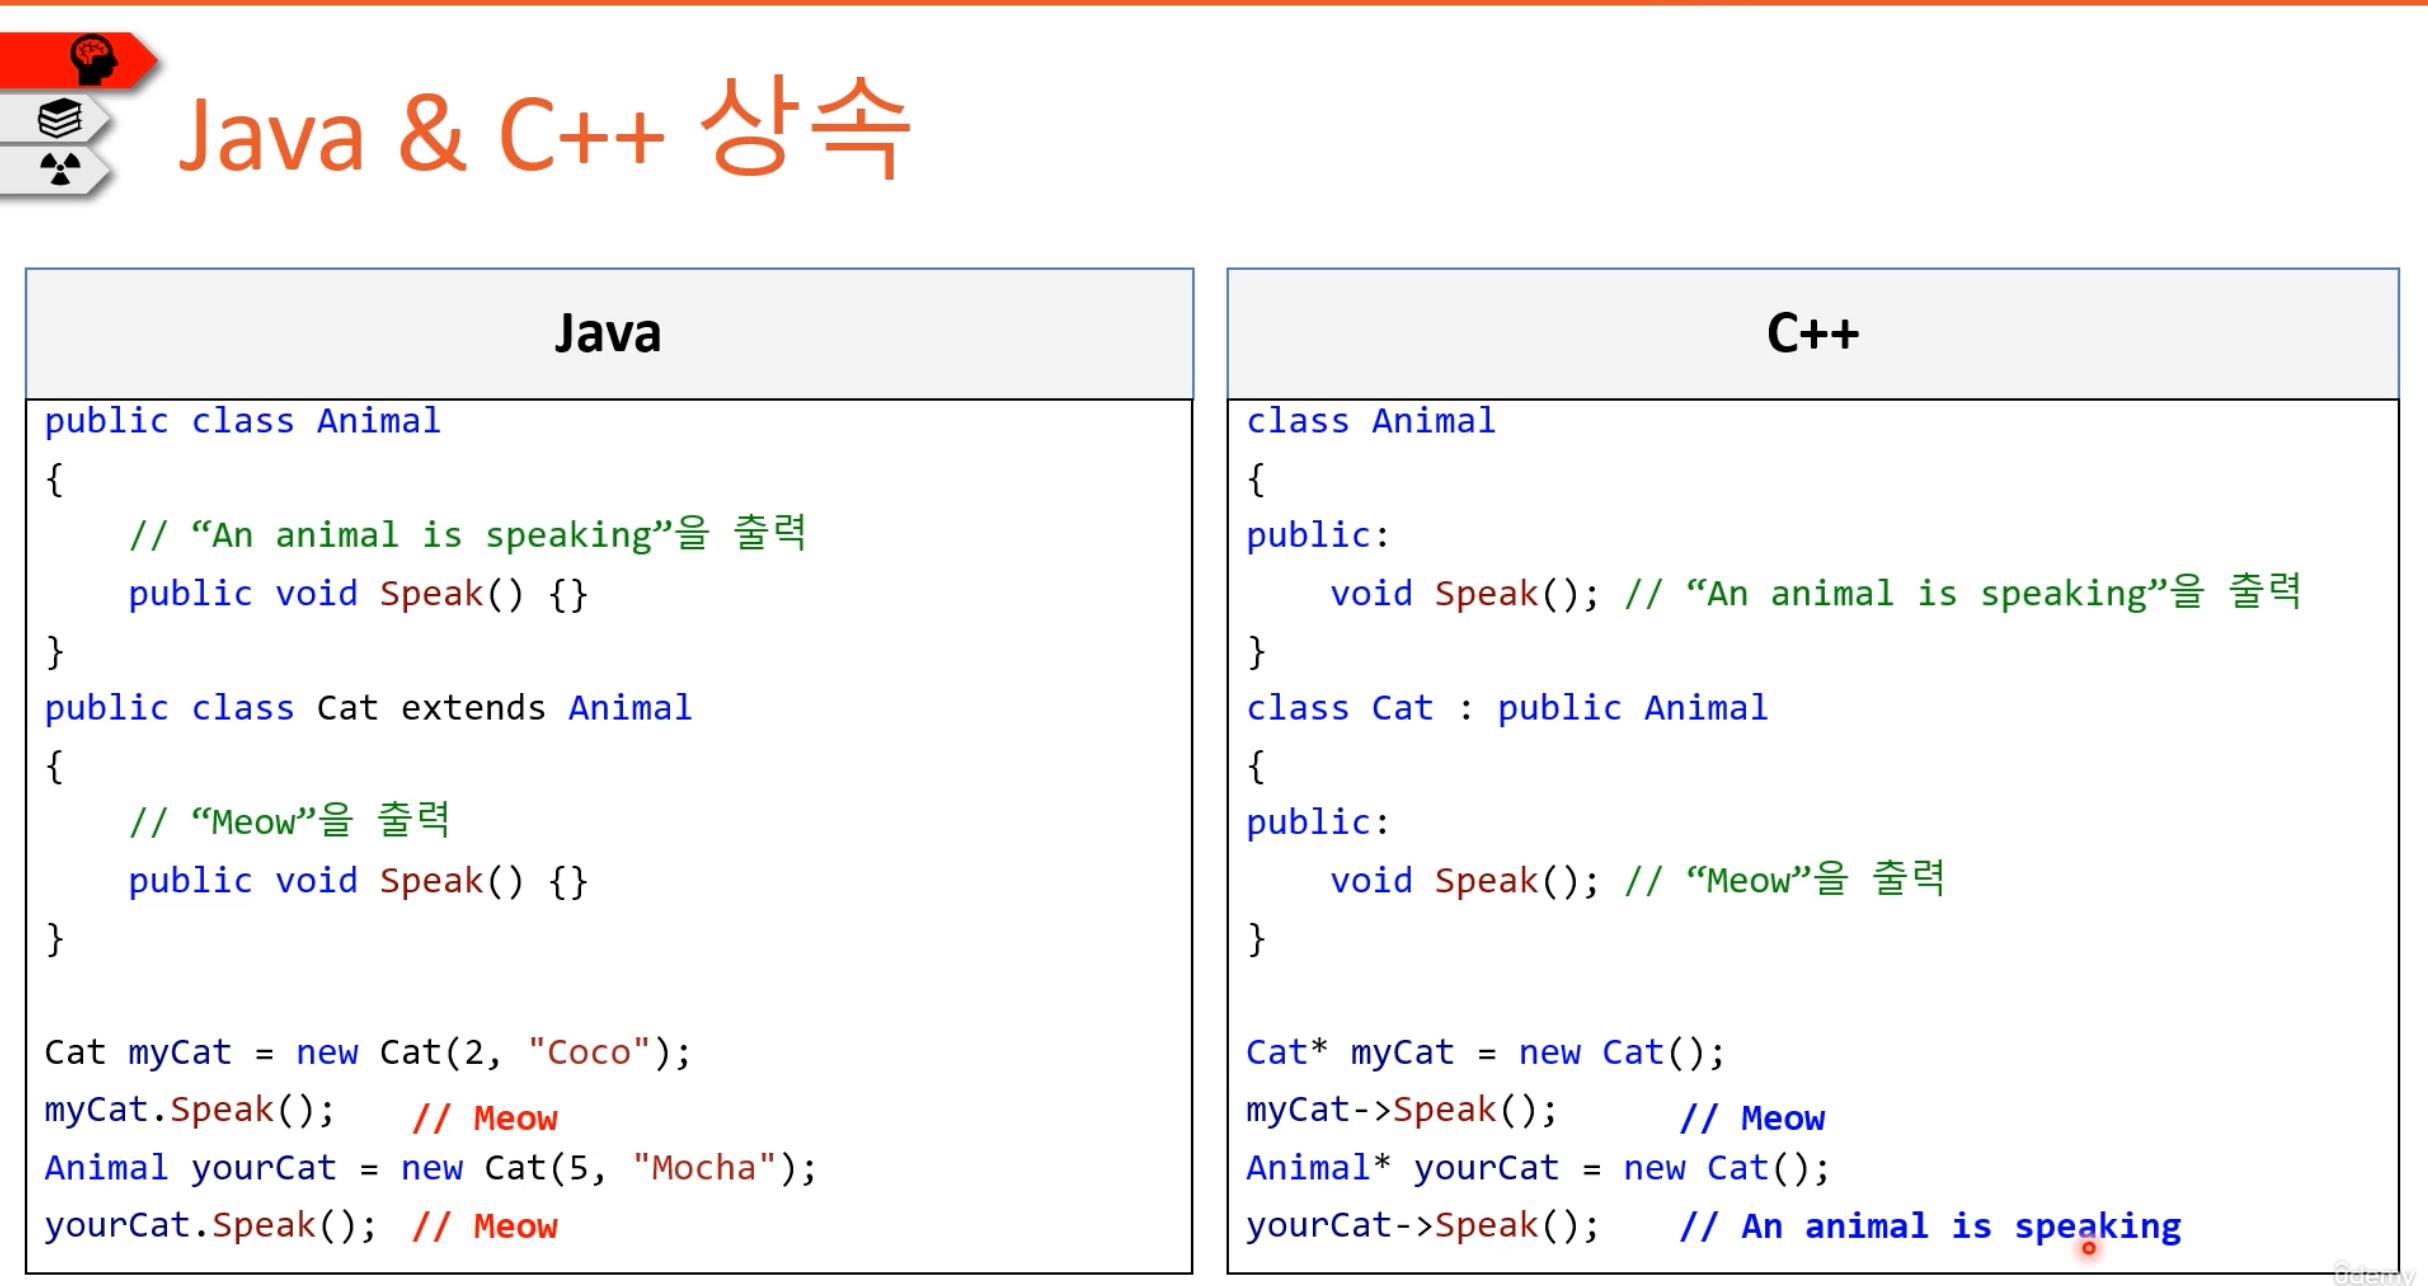Image resolution: width=2428 pixels, height=1286 pixels.
Task: Click 'myCat.Speak();' in the Java panel
Action: pyautogui.click(x=190, y=1110)
